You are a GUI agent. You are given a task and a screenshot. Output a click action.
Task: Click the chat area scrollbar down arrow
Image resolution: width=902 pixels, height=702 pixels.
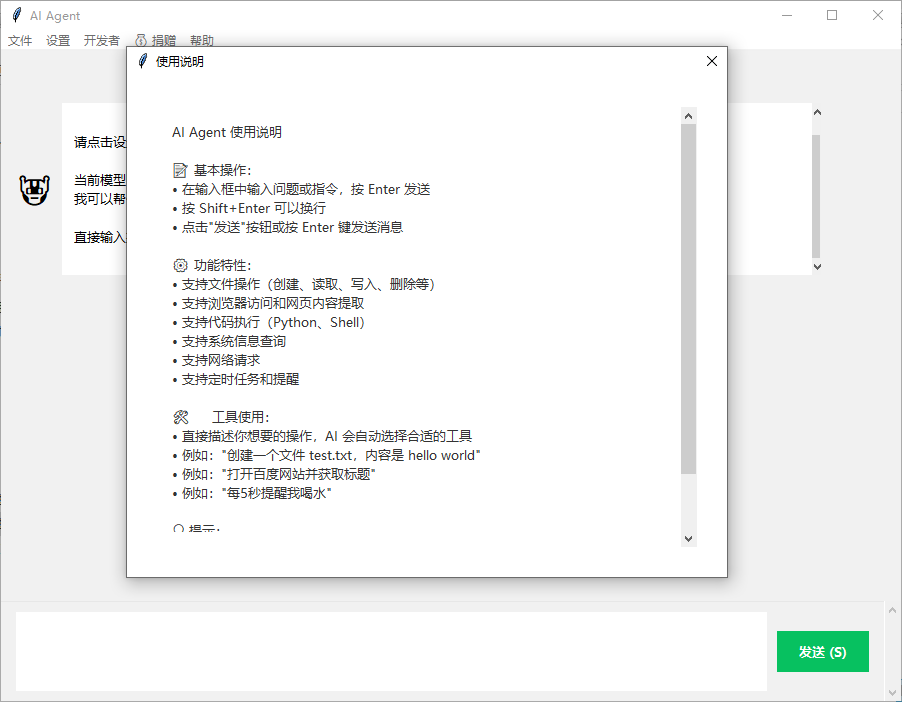click(x=816, y=266)
